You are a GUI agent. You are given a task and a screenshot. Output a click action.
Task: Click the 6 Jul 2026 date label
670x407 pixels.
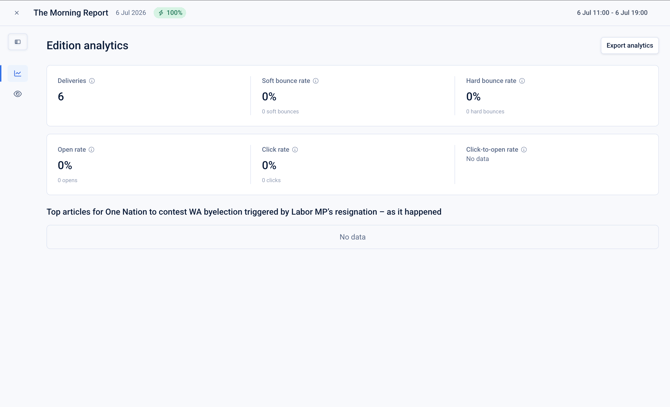click(131, 13)
